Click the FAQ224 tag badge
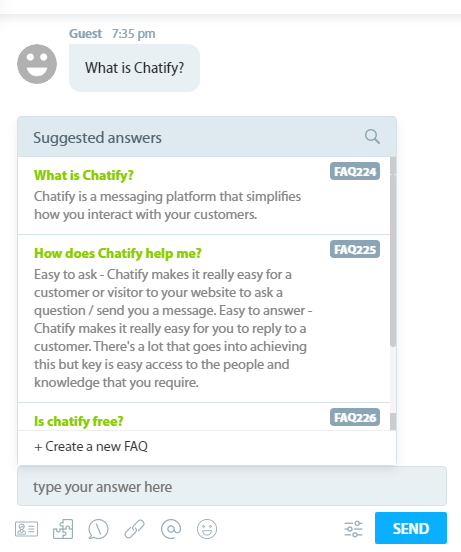 355,171
